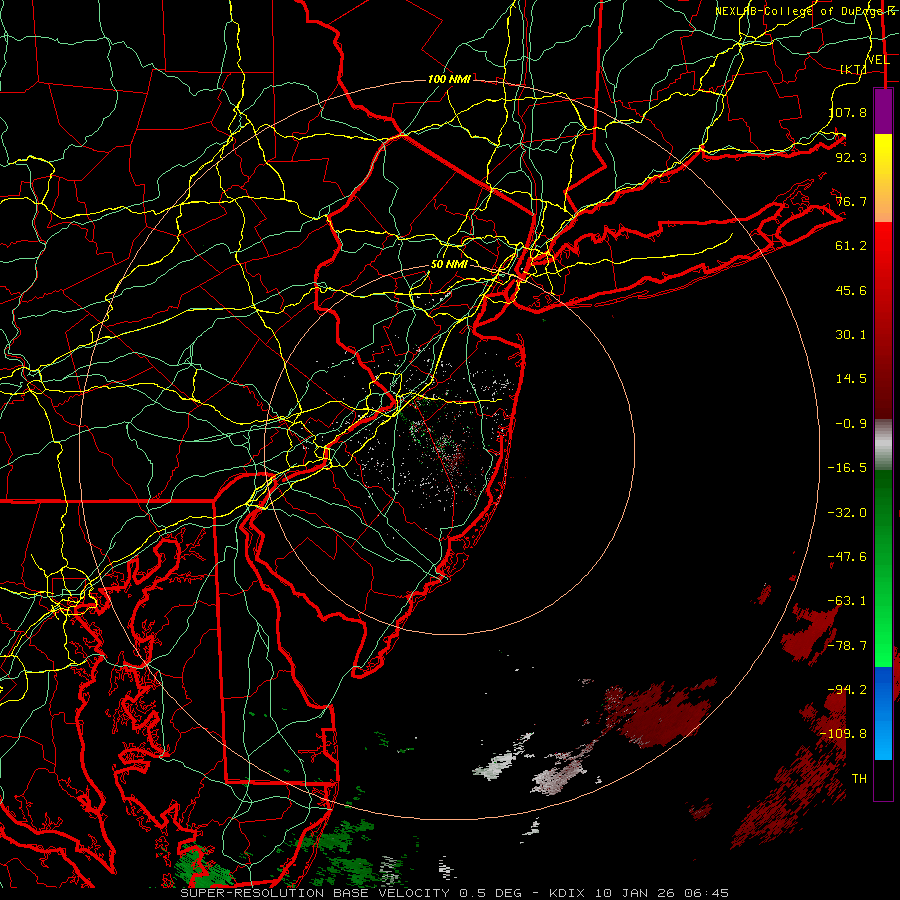Select the -78.7 legend value
This screenshot has height=900, width=900.
tap(847, 646)
